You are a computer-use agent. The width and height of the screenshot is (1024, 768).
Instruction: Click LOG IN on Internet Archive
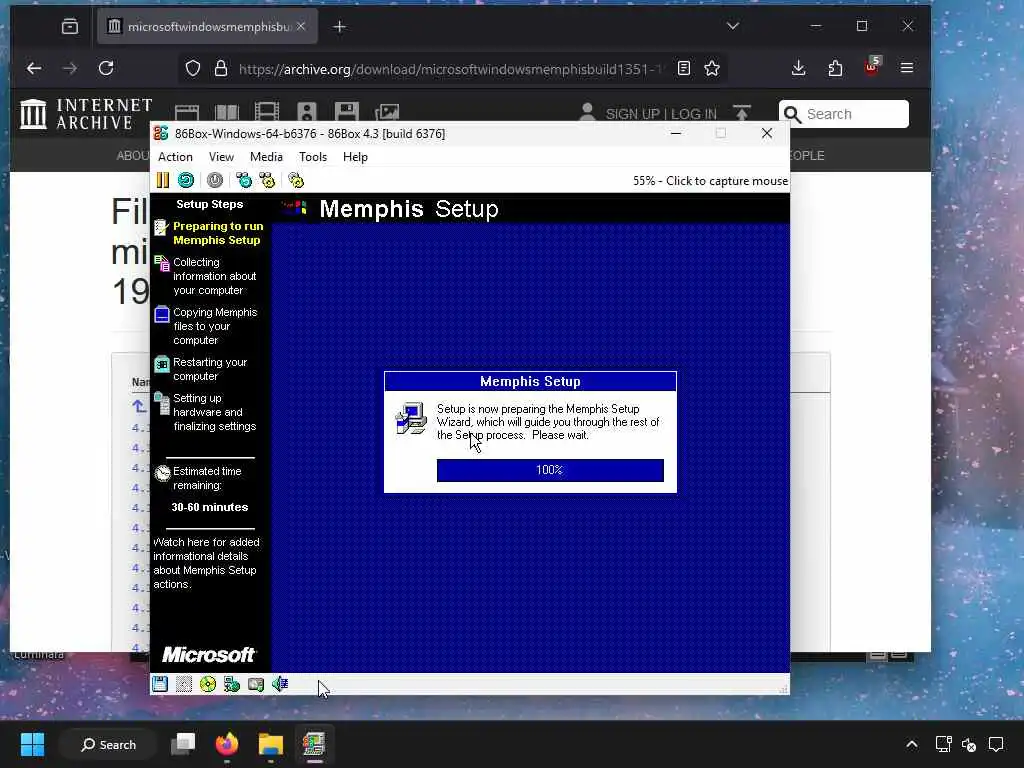[694, 114]
